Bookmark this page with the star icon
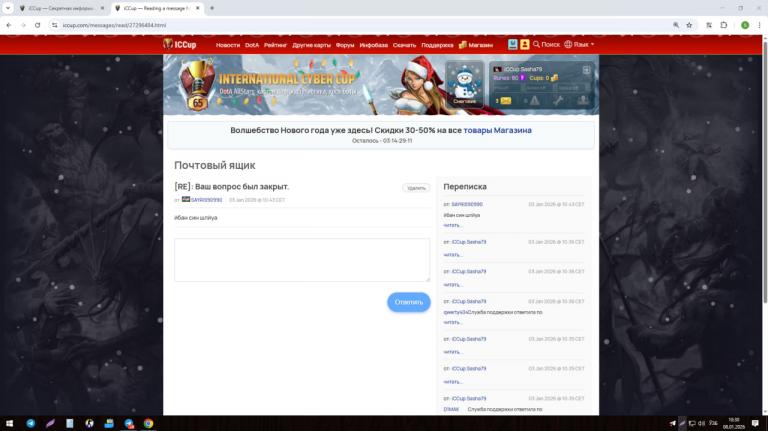 pos(689,25)
